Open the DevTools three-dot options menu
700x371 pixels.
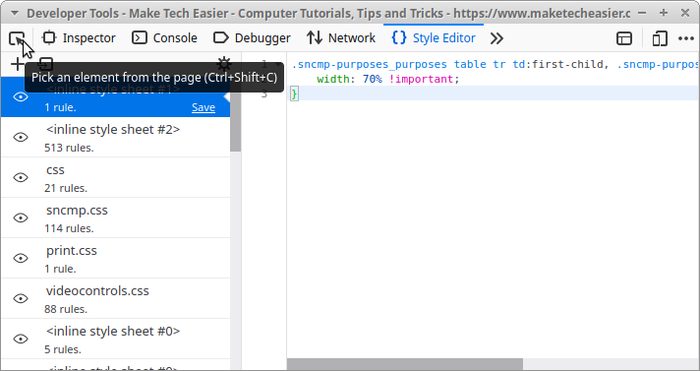[686, 38]
